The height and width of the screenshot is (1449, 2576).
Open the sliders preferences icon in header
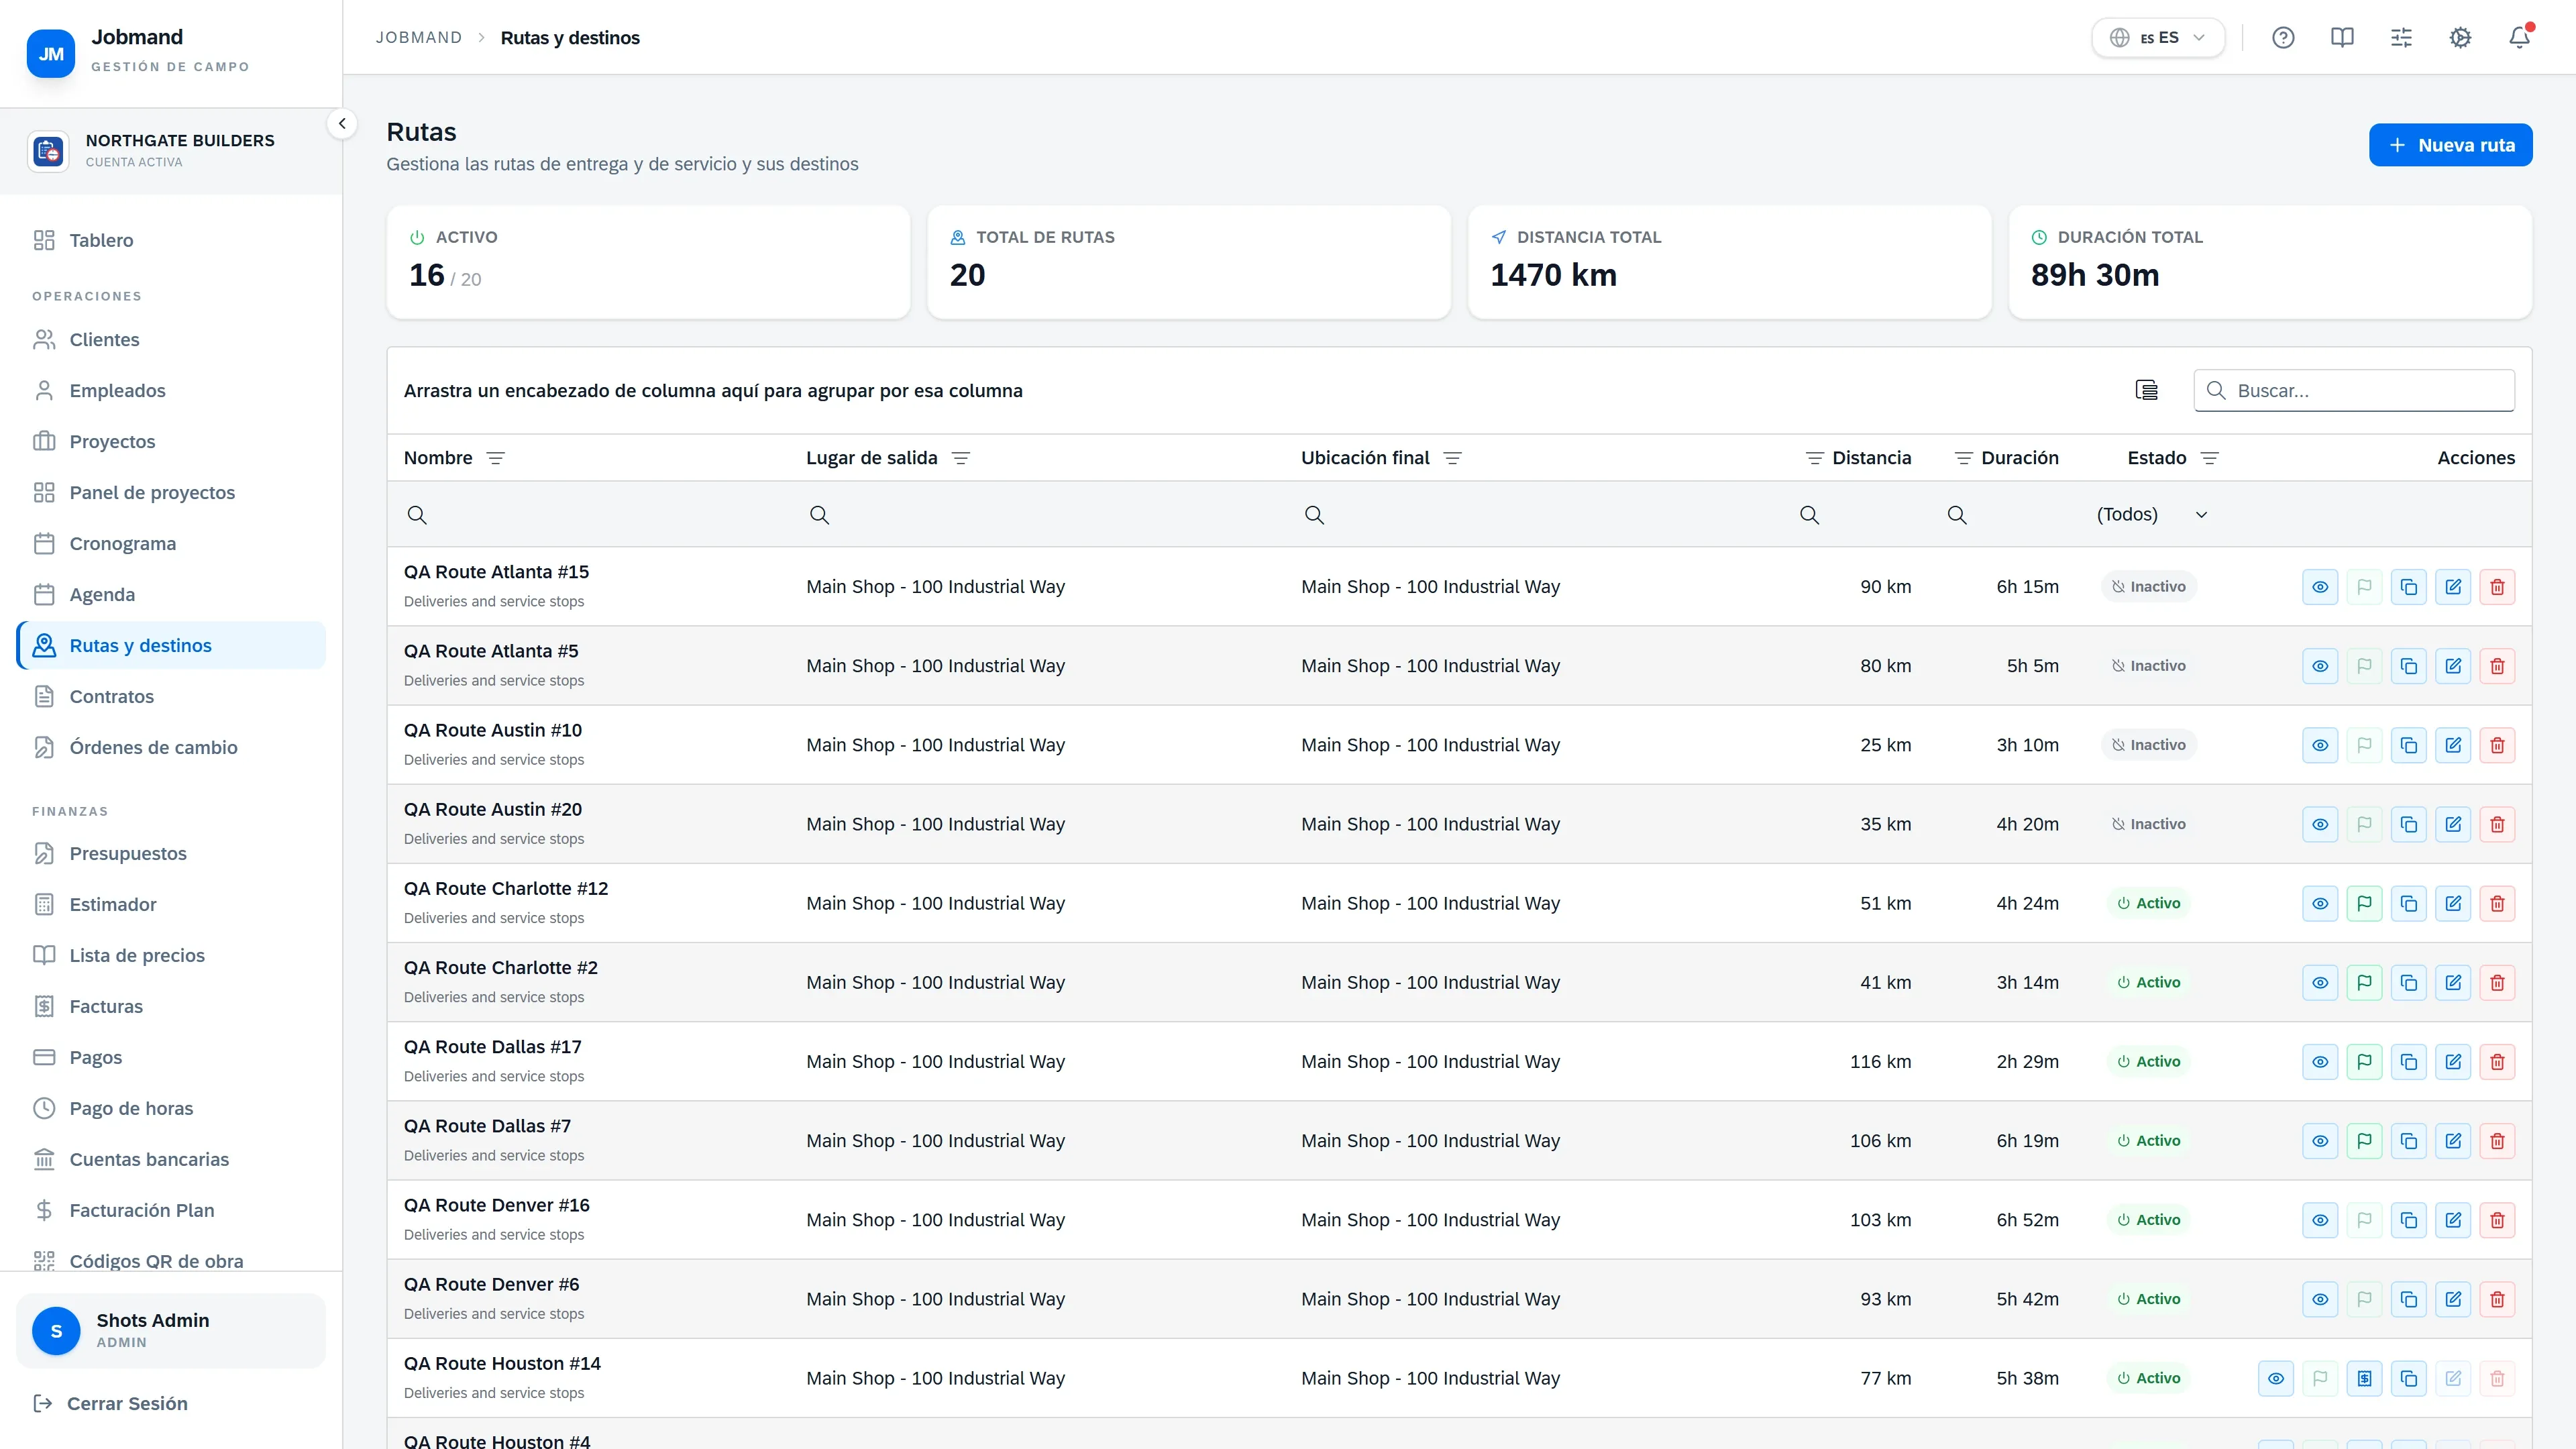coord(2401,38)
